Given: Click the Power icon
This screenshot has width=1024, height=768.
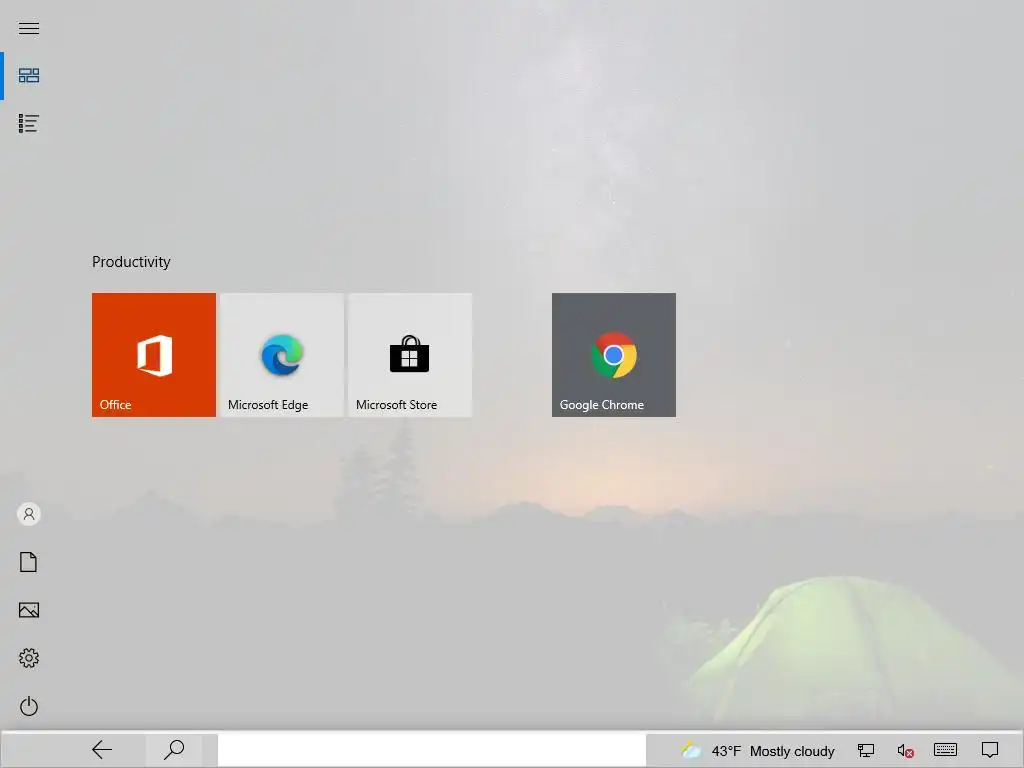Looking at the screenshot, I should 29,706.
